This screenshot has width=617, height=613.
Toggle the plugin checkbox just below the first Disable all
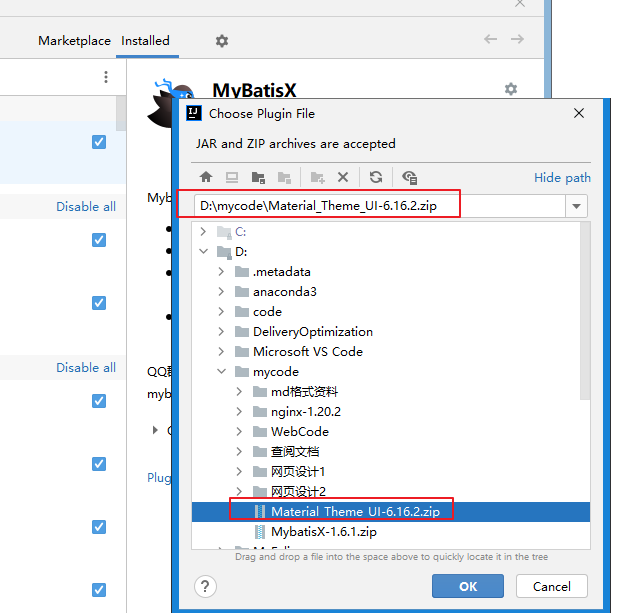click(x=99, y=240)
